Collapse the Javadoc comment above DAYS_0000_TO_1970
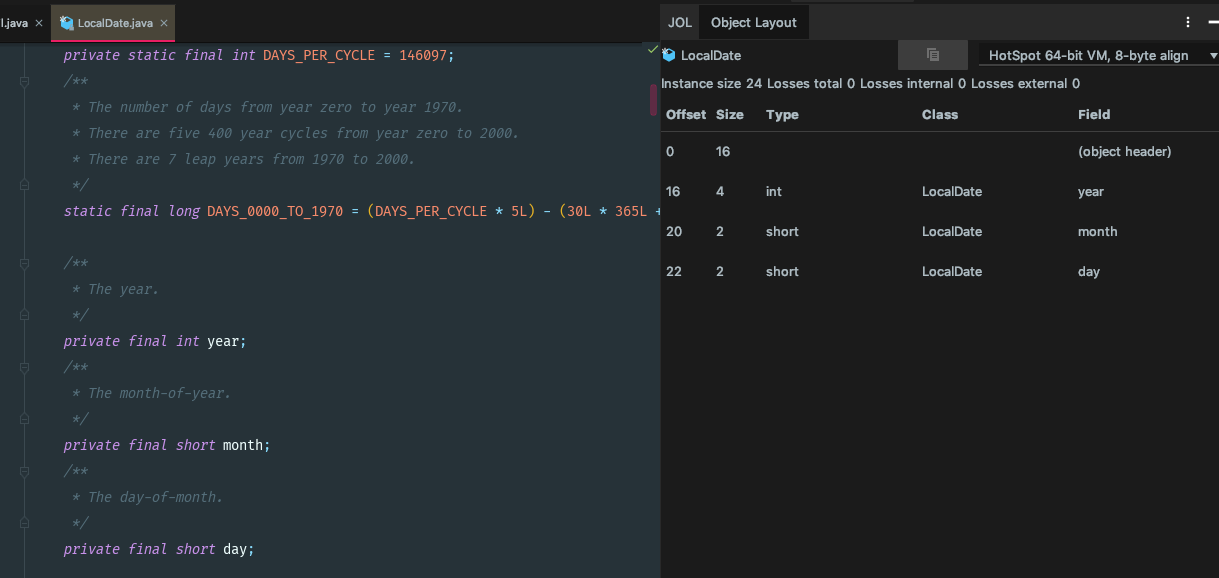This screenshot has height=578, width=1219. click(x=24, y=81)
